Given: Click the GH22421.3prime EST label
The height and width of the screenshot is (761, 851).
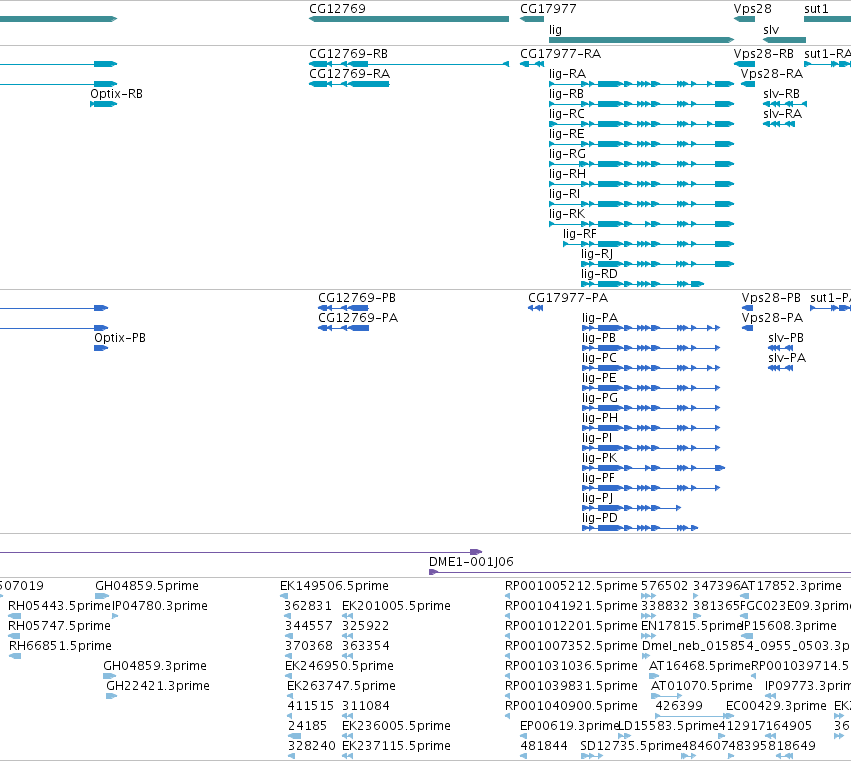Looking at the screenshot, I should point(158,686).
